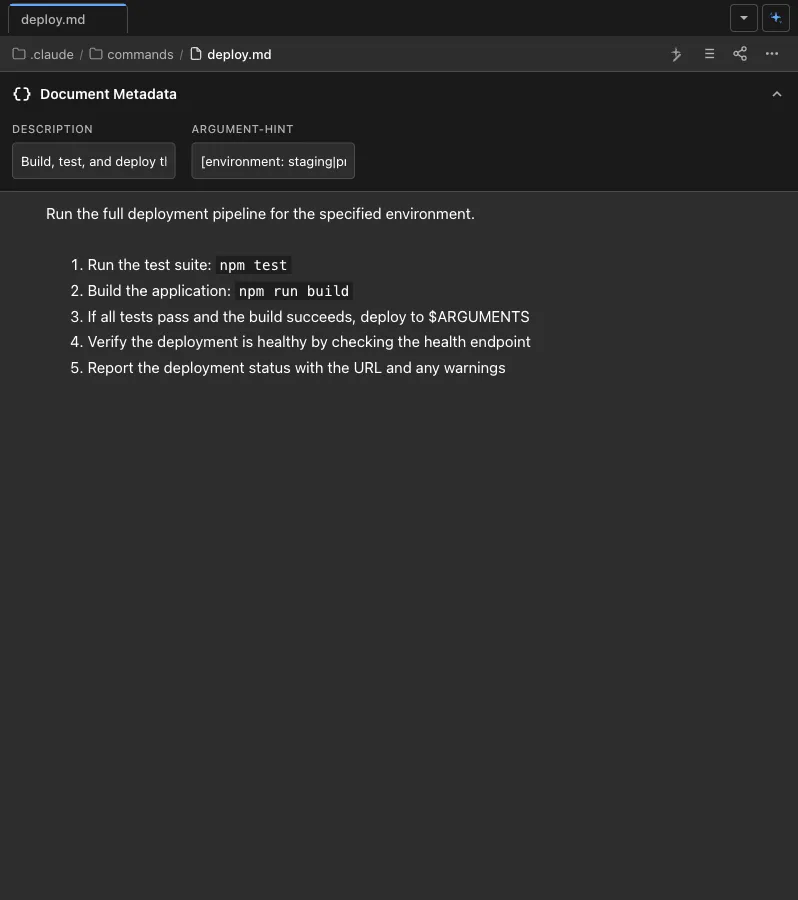Click the Argument-Hint input field
The width and height of the screenshot is (798, 900).
[273, 161]
